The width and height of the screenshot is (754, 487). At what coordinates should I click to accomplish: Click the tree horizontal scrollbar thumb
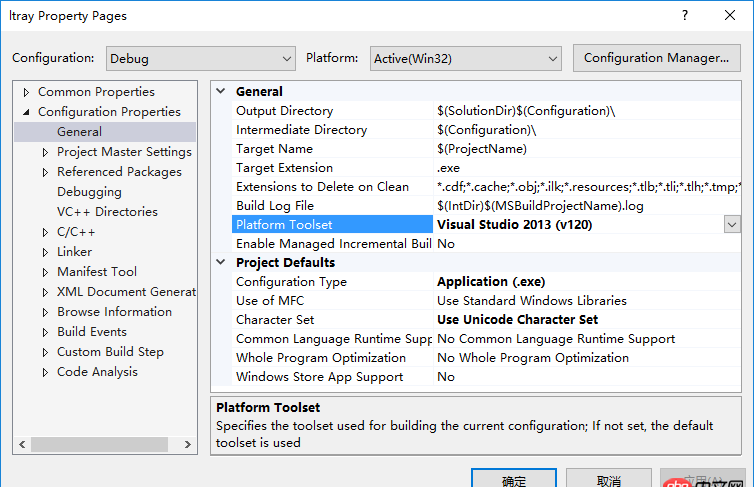click(100, 444)
